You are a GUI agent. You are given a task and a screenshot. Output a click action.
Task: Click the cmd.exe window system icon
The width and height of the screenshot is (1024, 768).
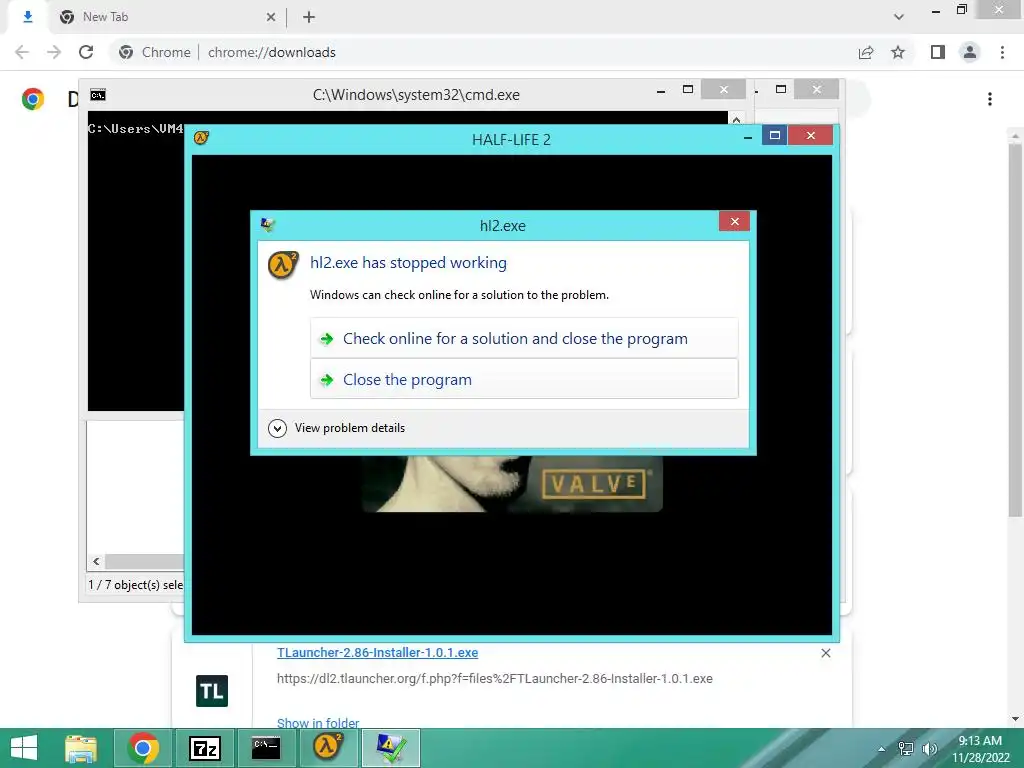98,95
